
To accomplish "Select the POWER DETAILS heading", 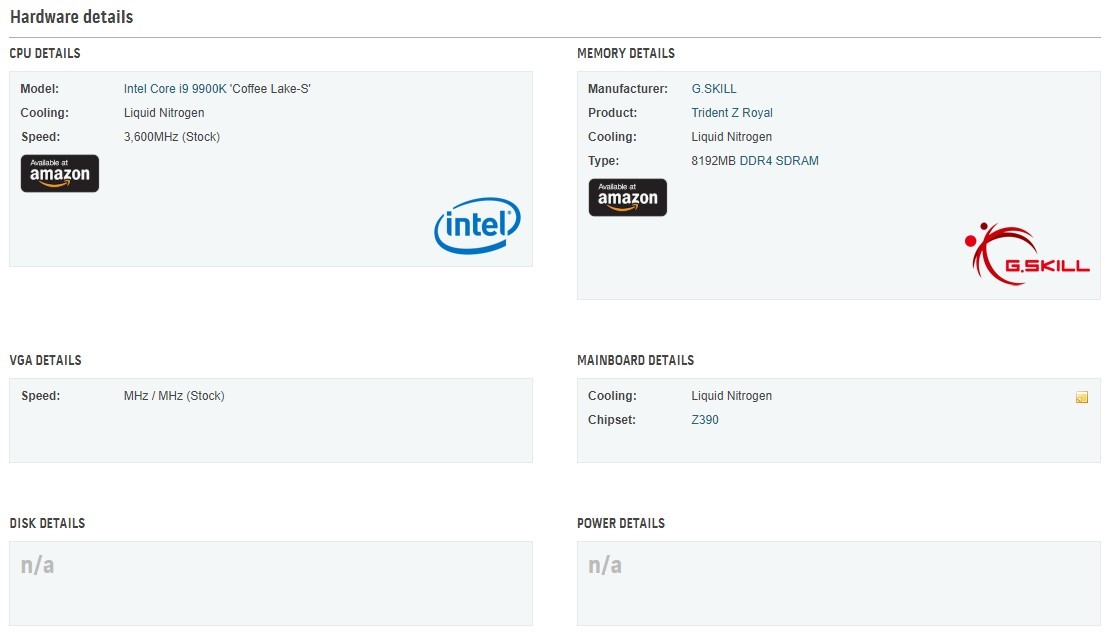I will (621, 523).
